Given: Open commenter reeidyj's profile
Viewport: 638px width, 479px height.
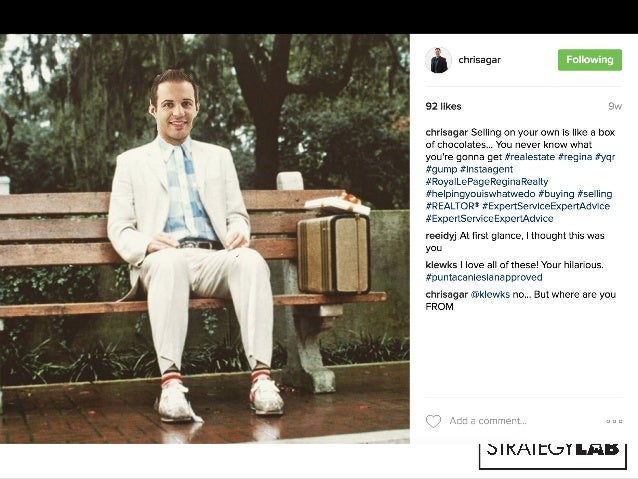Looking at the screenshot, I should [x=441, y=236].
